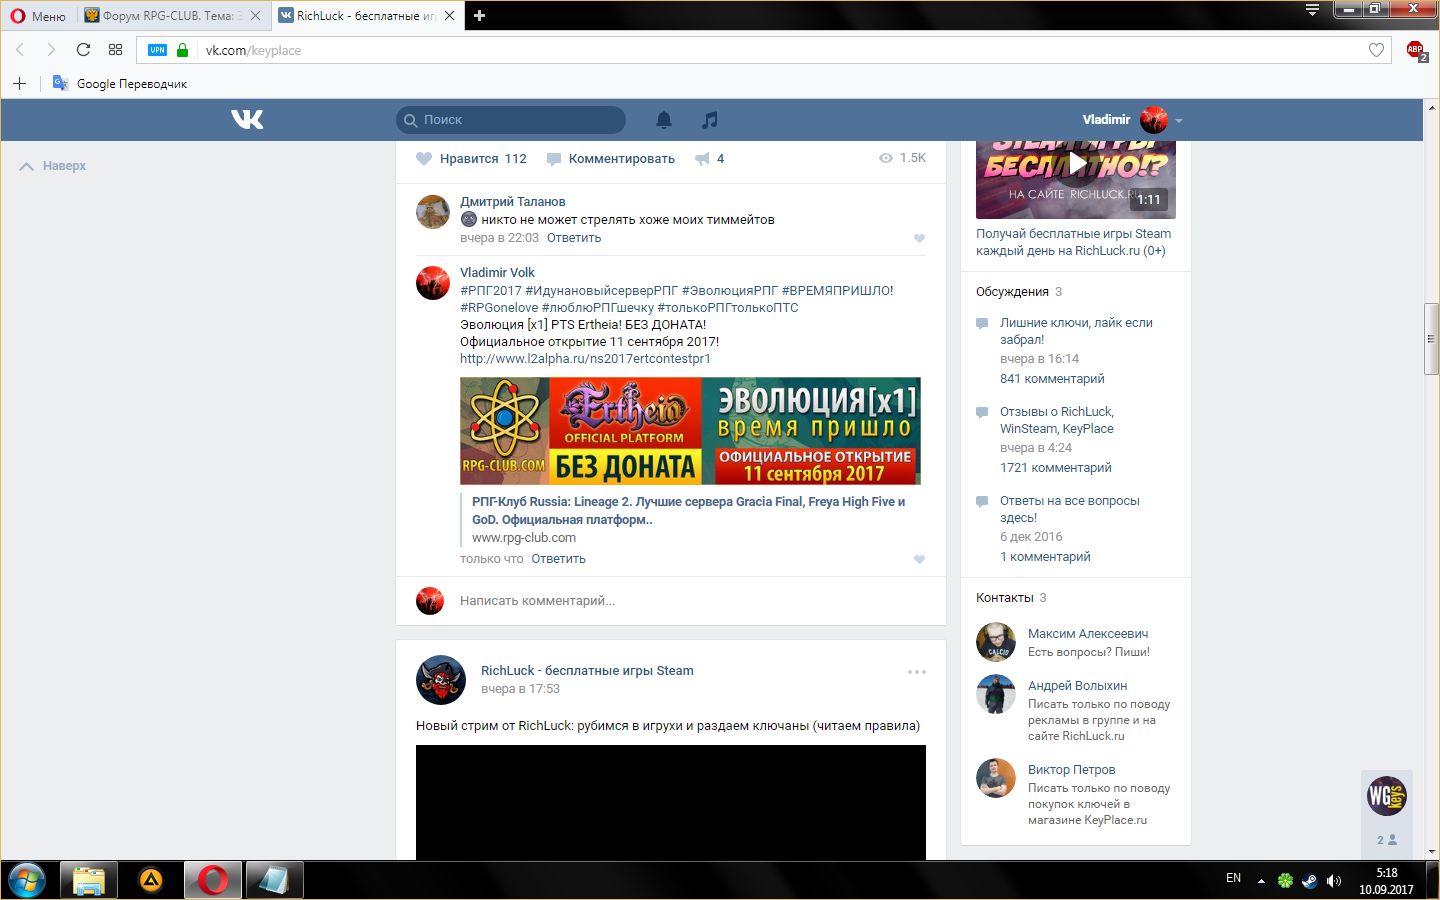Screen dimensions: 1440x900
Task: Open Андрей Волыхин contact
Action: 1077,686
